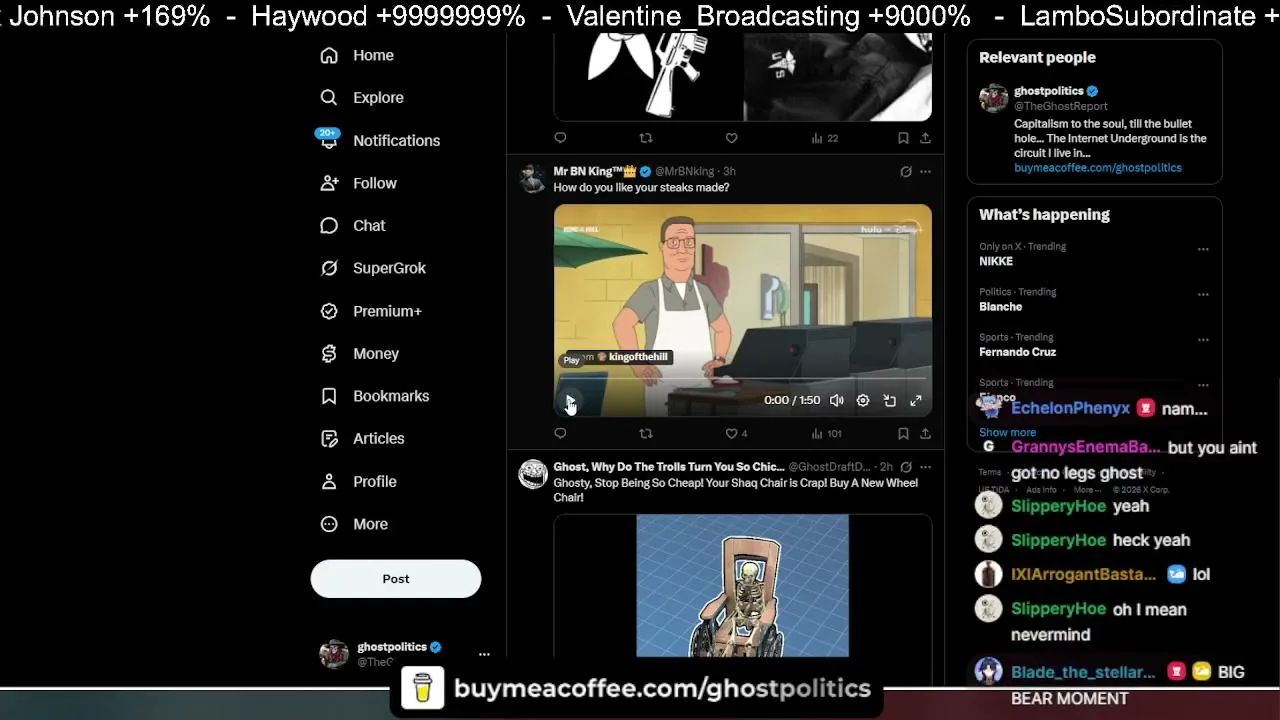Seek on the video progress bar
The height and width of the screenshot is (720, 1280).
743,381
